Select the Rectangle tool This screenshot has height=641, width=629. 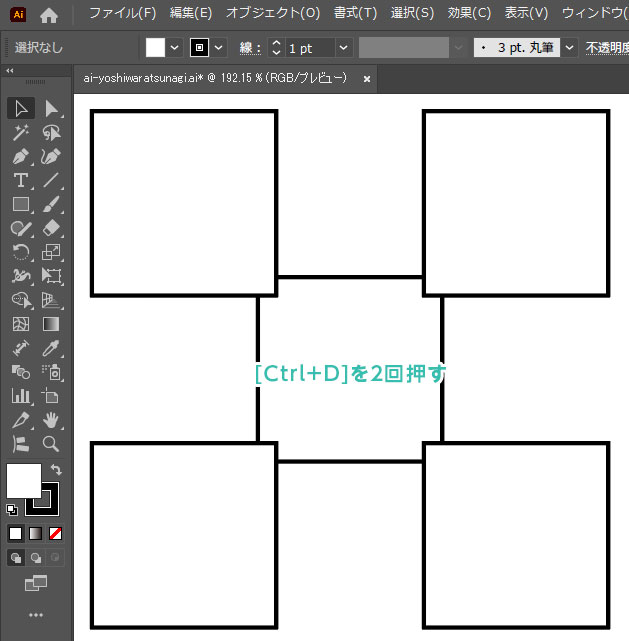(21, 204)
